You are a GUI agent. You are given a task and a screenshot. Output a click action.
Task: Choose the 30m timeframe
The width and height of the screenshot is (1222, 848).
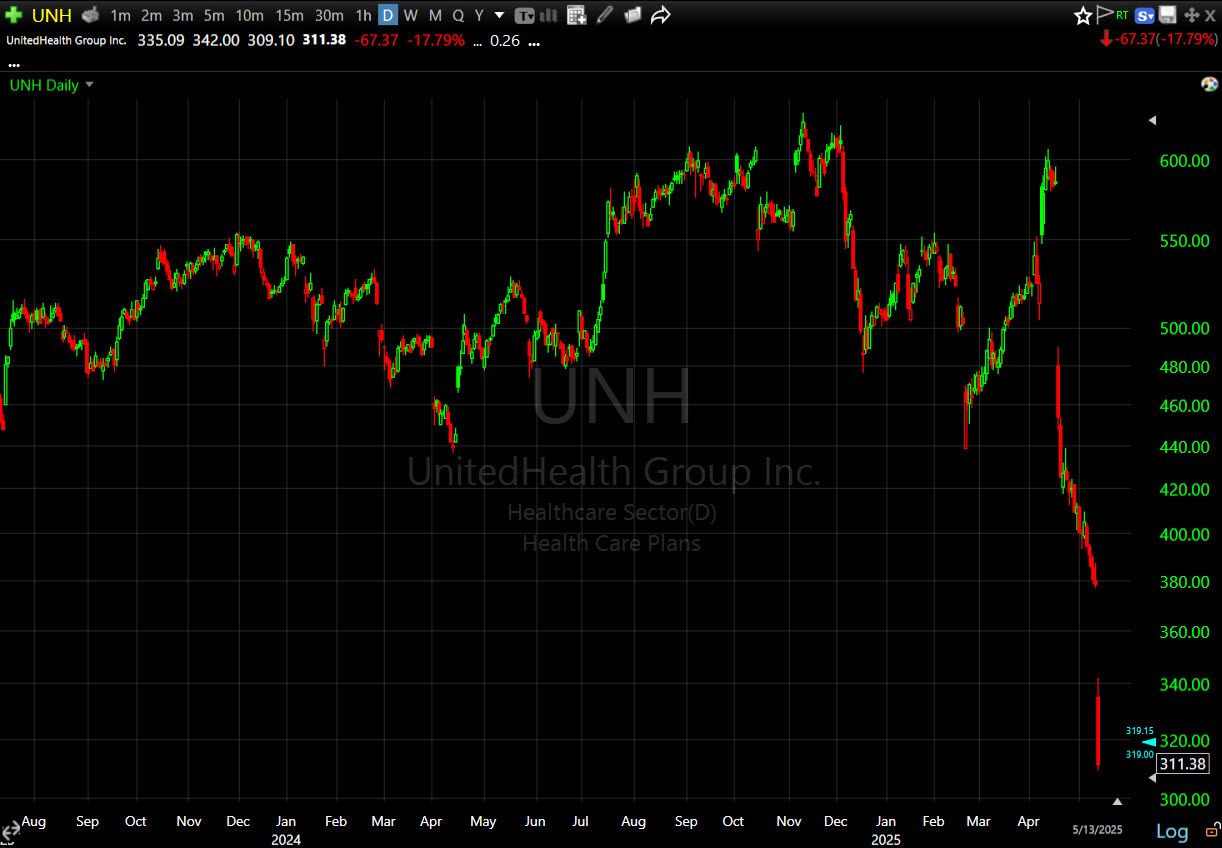329,15
